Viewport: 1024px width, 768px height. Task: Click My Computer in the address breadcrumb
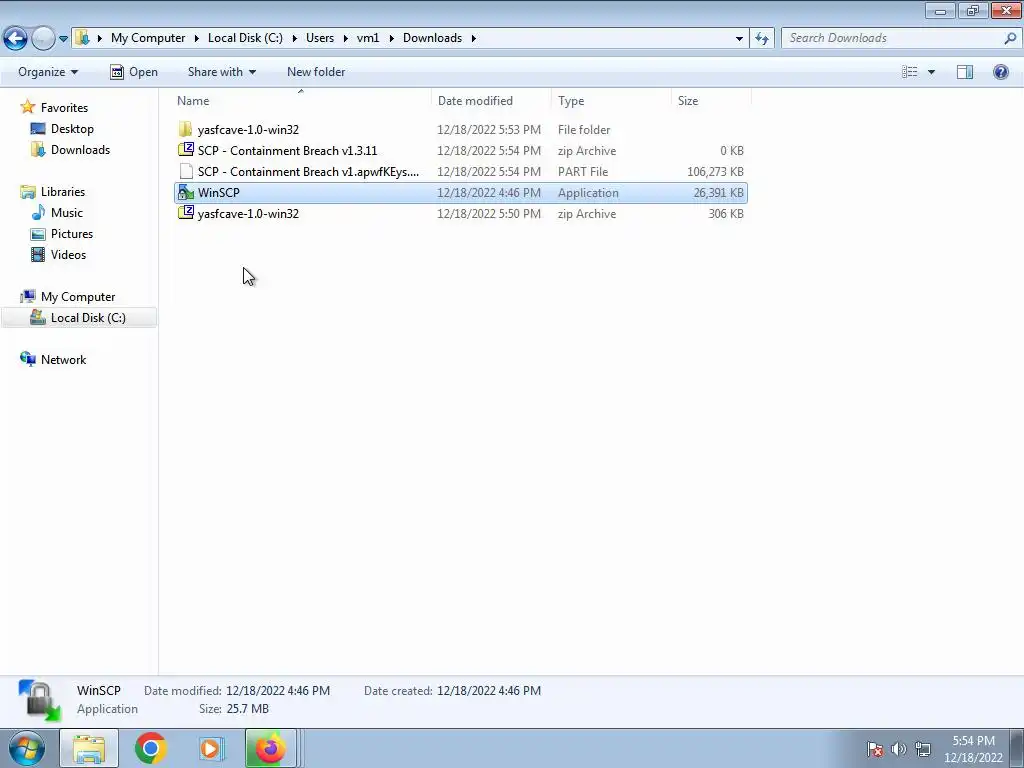point(148,38)
